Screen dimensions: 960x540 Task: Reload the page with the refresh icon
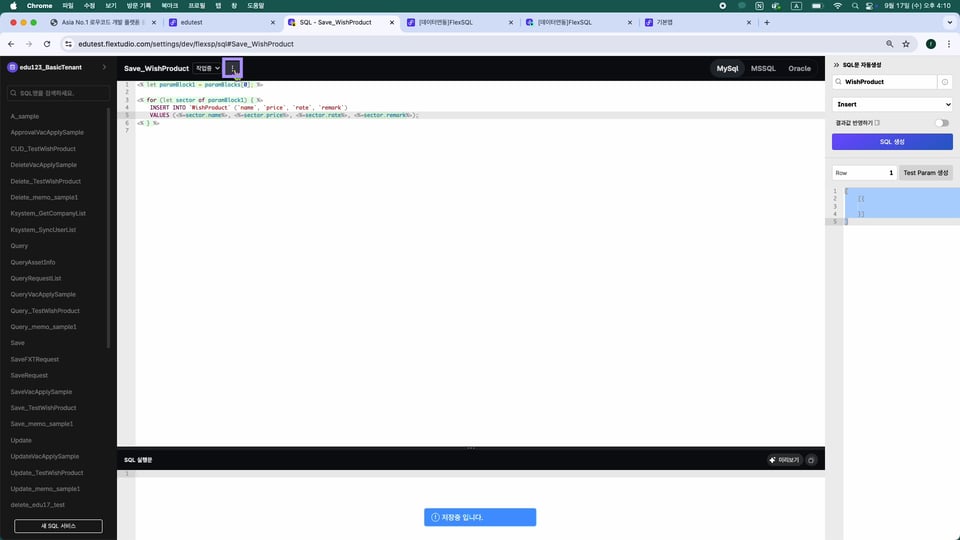tap(47, 44)
